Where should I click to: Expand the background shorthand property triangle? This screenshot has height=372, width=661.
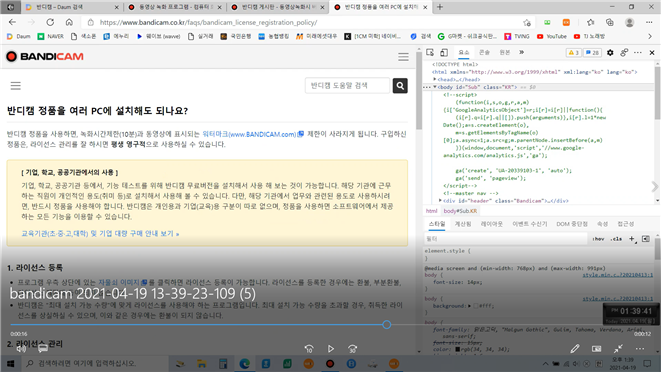(x=469, y=306)
